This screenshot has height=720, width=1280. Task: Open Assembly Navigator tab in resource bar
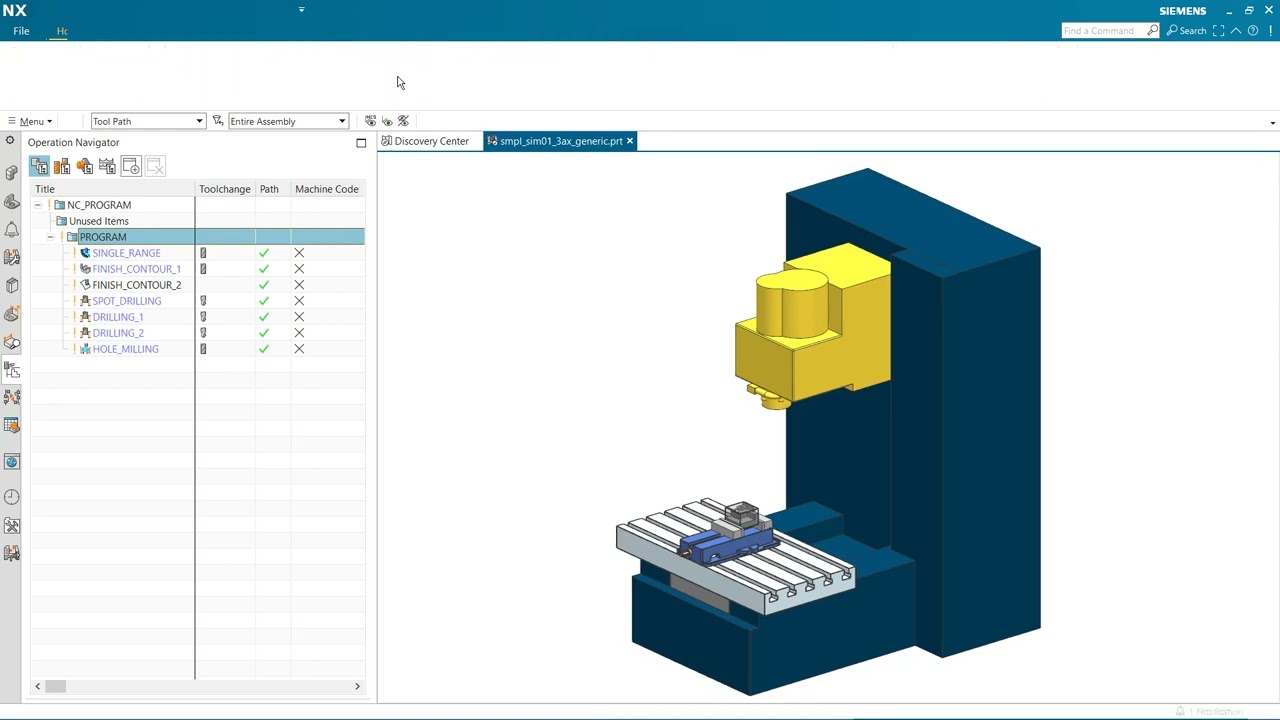12,173
